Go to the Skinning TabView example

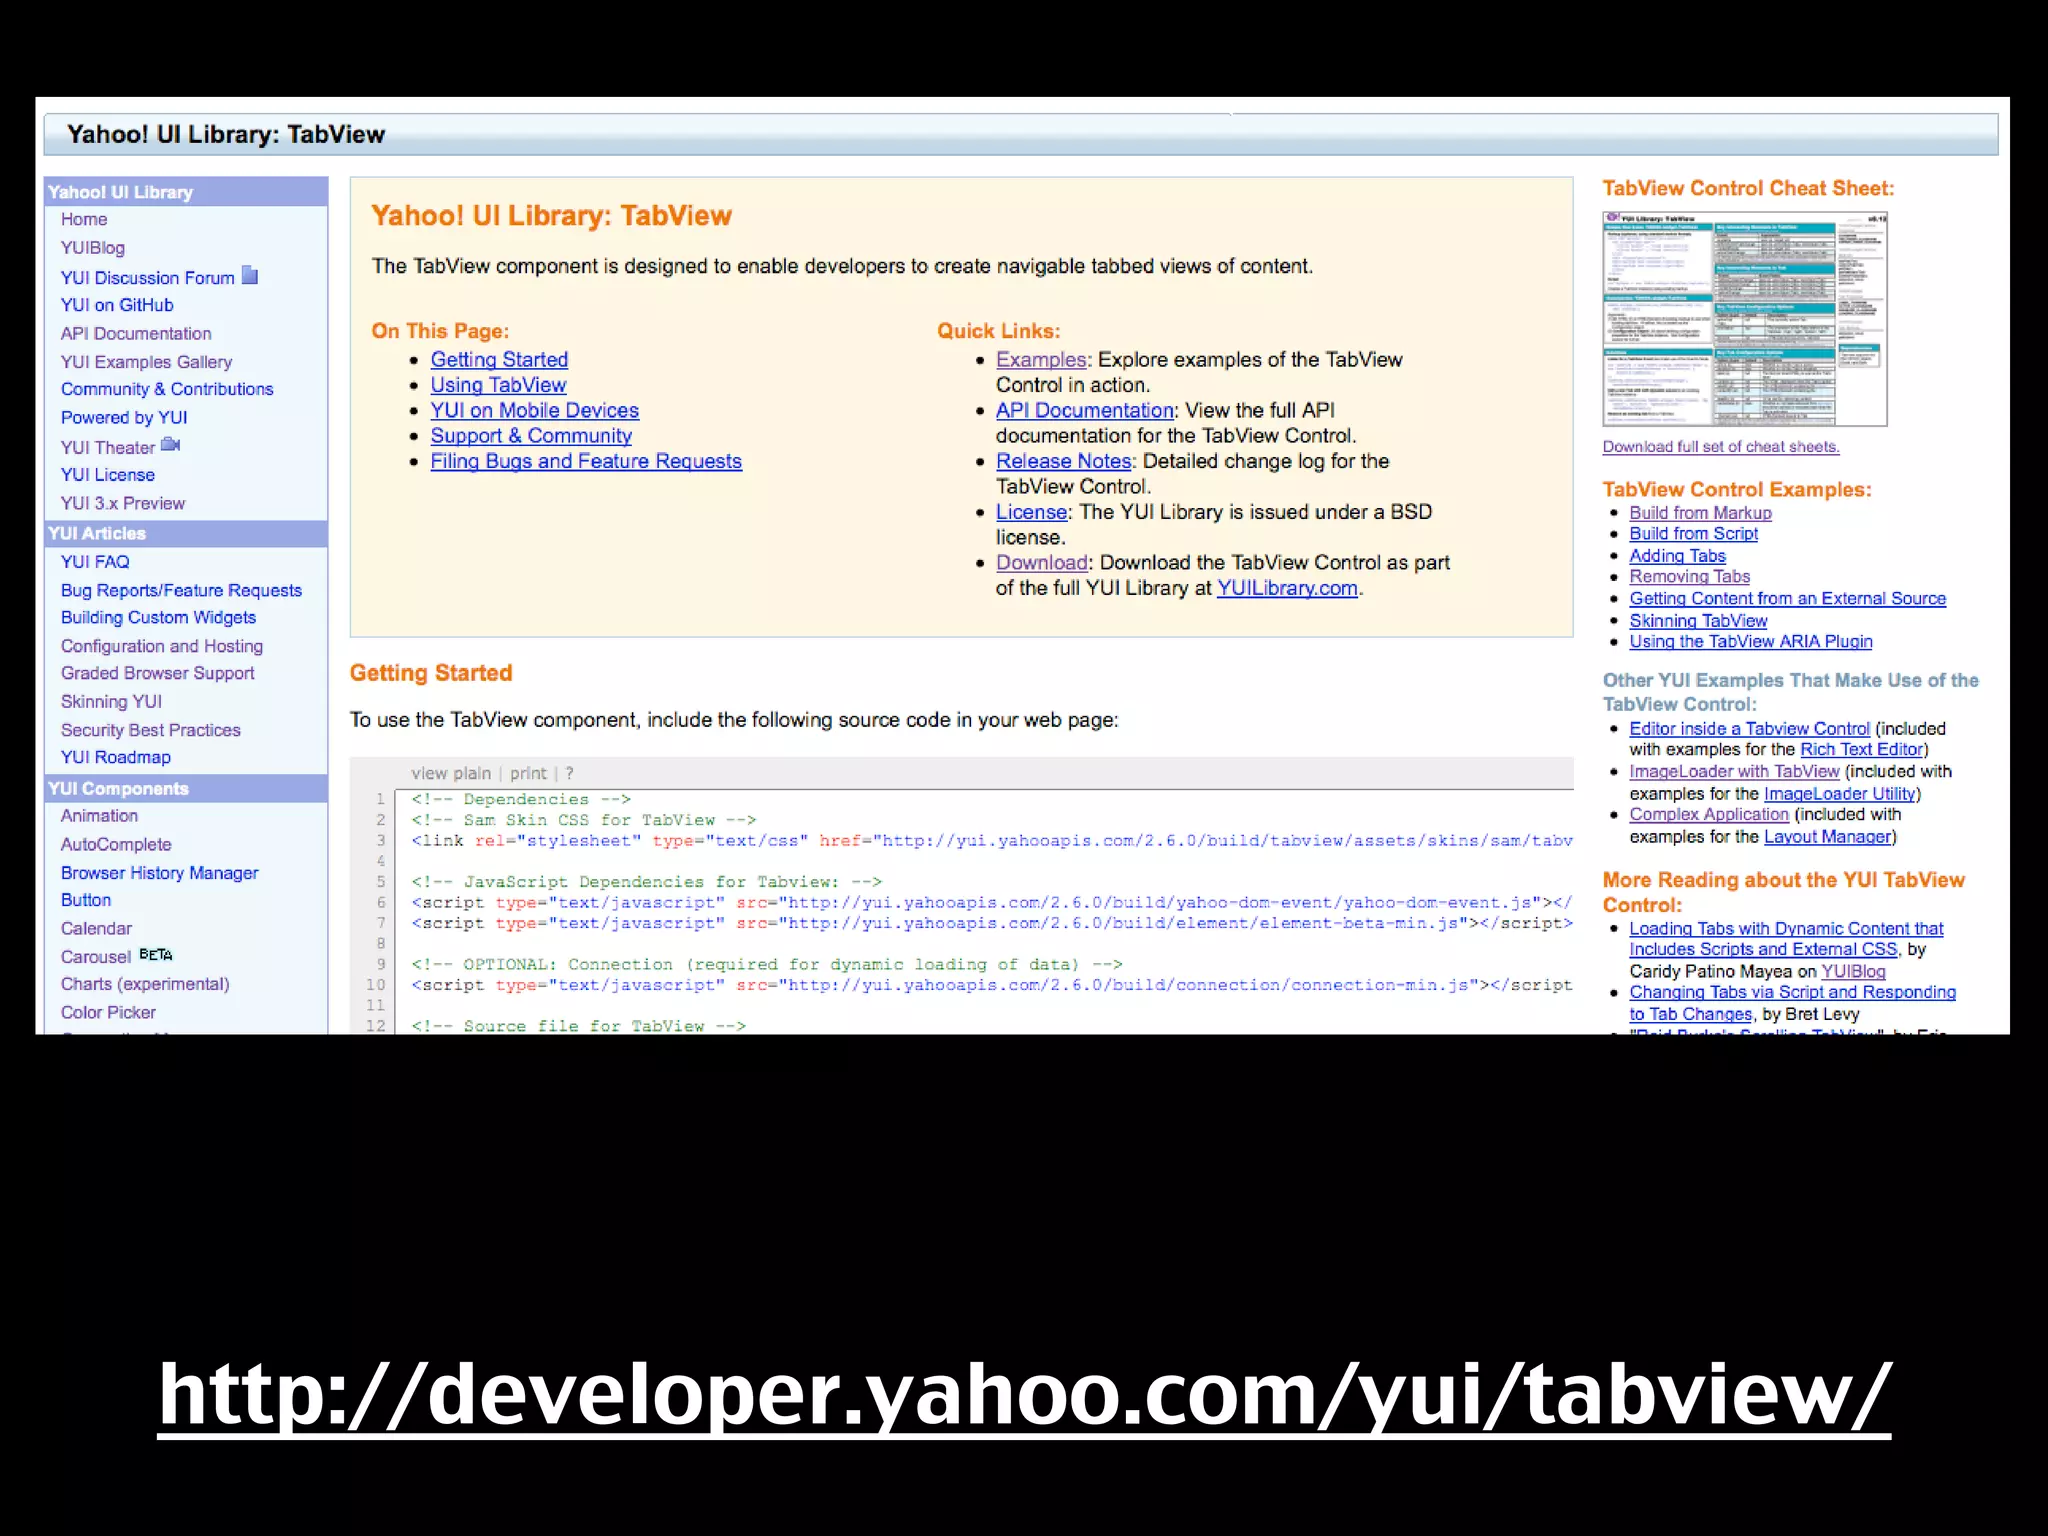[x=1698, y=621]
